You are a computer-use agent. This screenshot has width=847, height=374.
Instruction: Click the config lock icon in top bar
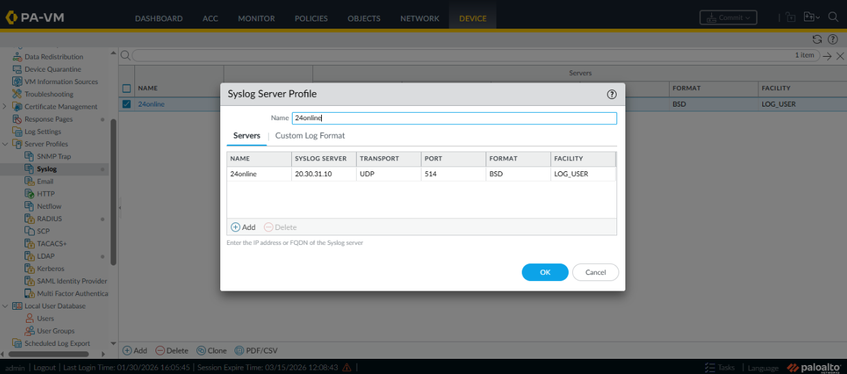(791, 17)
